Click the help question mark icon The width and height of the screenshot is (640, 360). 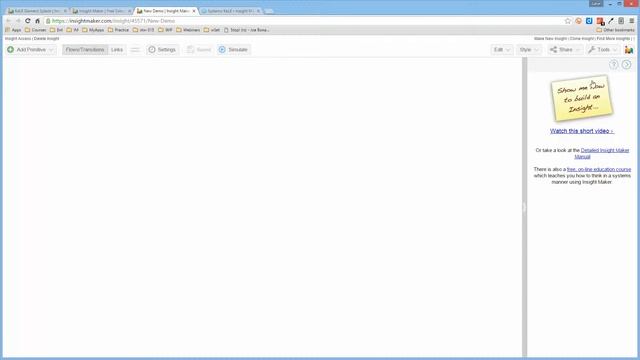tap(613, 64)
